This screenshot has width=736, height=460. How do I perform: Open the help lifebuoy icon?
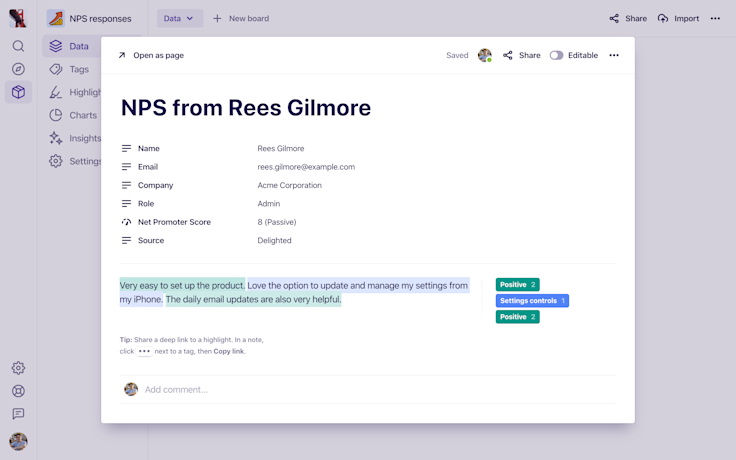click(18, 391)
